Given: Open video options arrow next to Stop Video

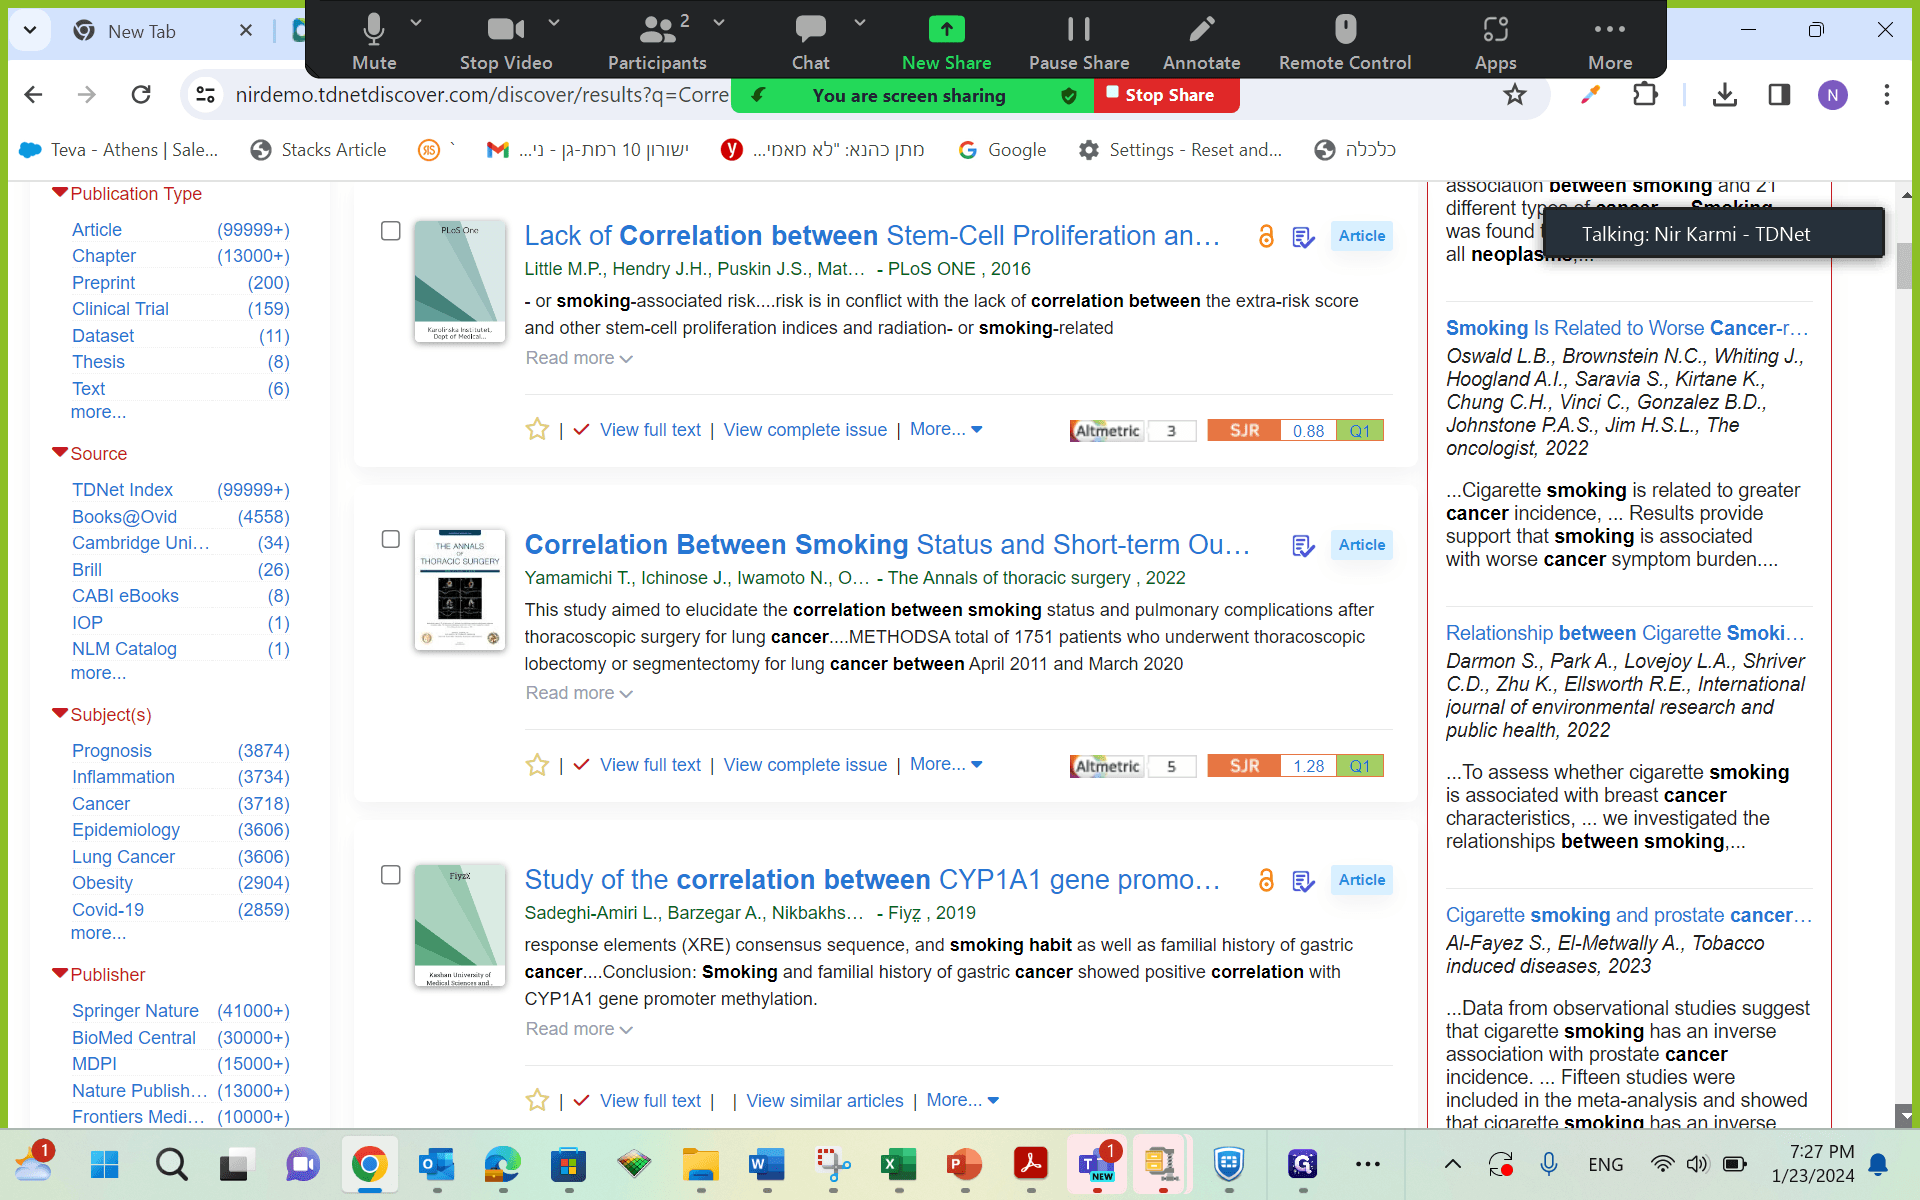Looking at the screenshot, I should click(x=554, y=22).
